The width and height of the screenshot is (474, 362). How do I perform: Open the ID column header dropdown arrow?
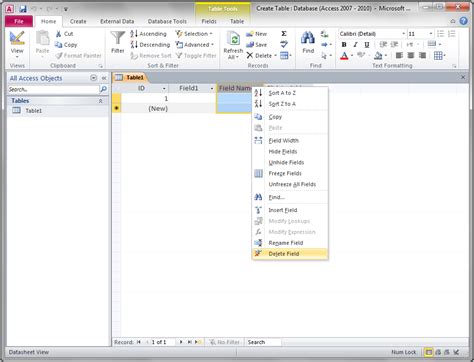(x=164, y=89)
